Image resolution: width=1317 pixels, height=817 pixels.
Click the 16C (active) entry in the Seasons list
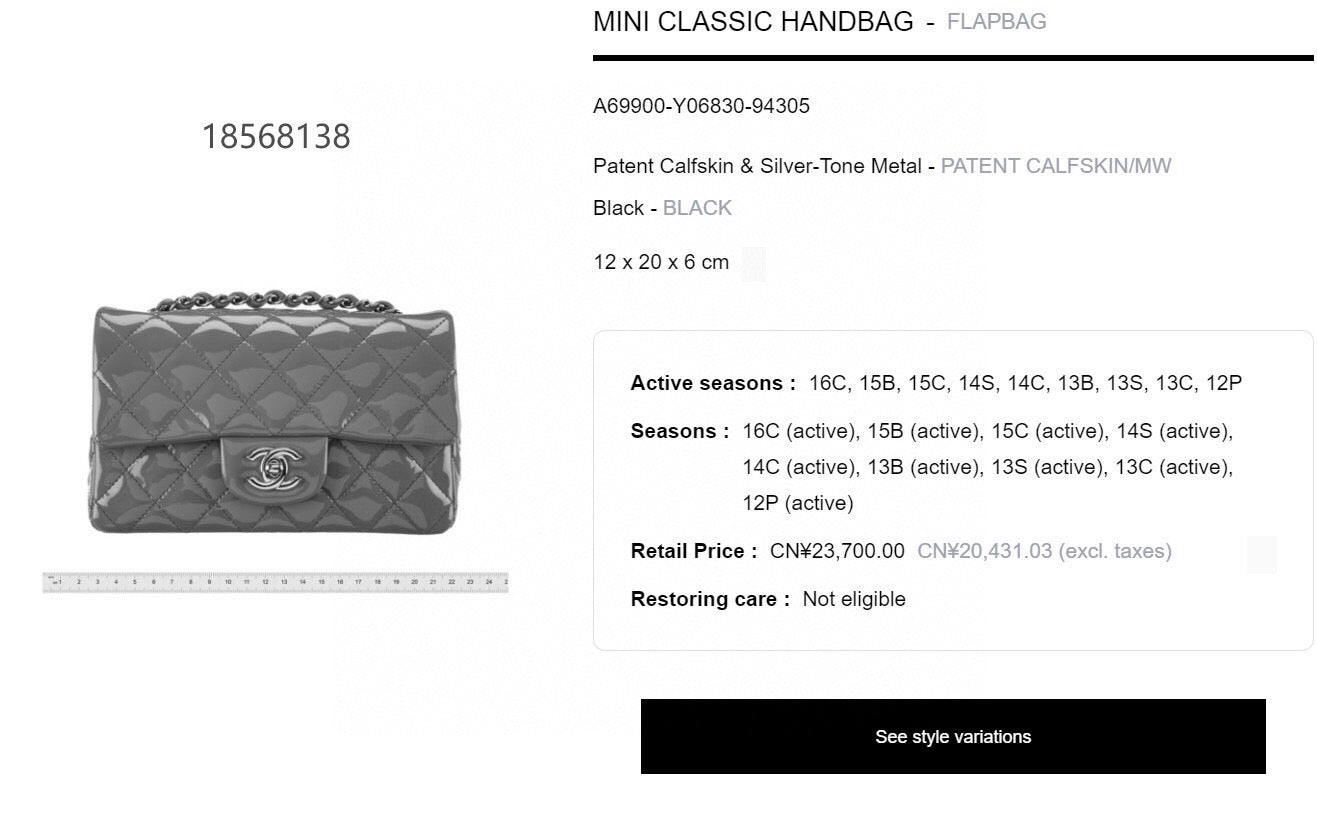tap(799, 431)
